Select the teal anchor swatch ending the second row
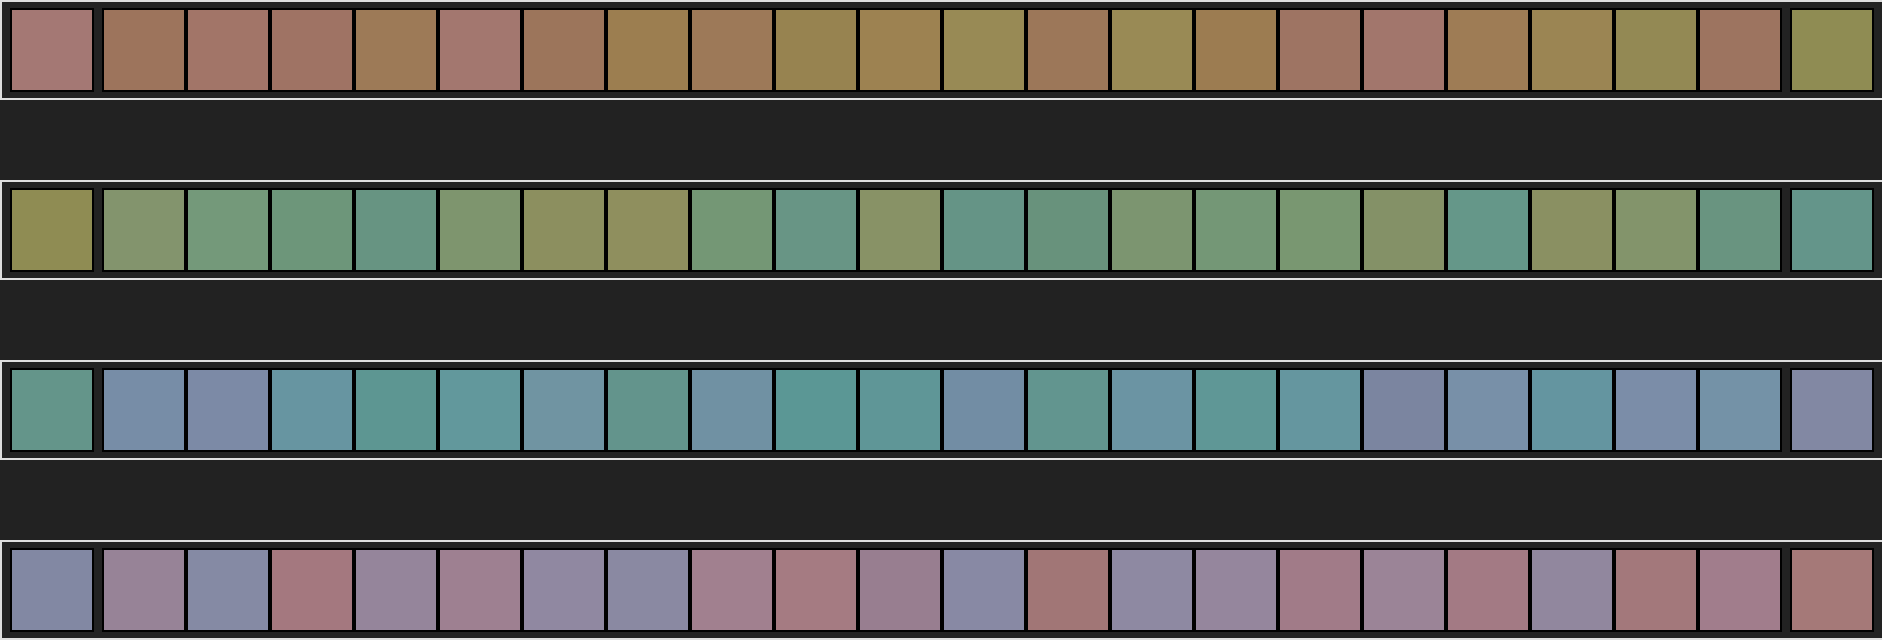The width and height of the screenshot is (1882, 640). [1832, 230]
